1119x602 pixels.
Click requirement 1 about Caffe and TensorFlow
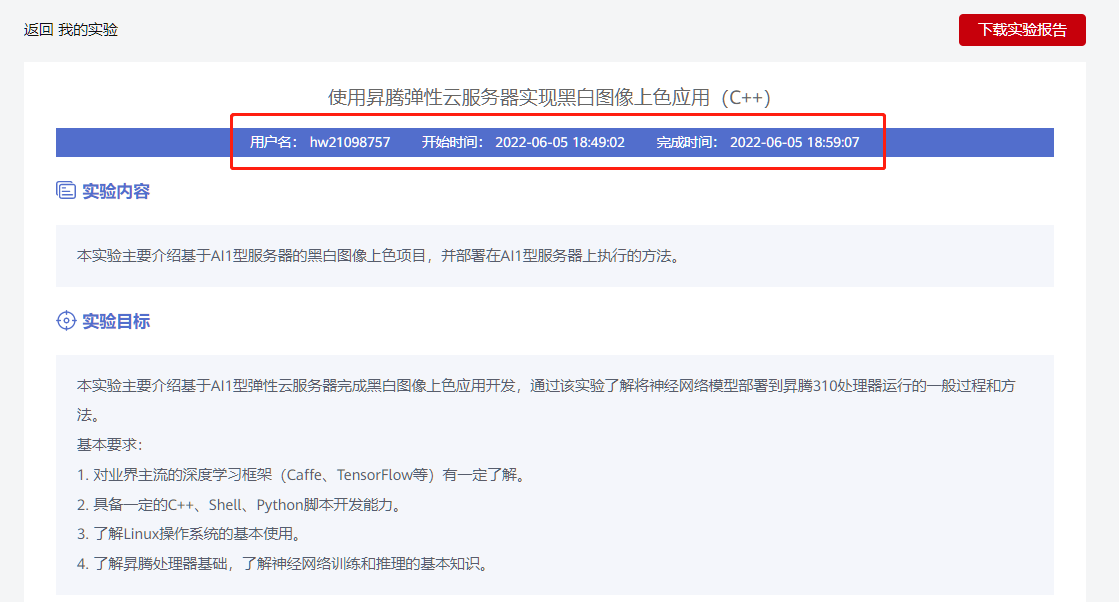(302, 475)
